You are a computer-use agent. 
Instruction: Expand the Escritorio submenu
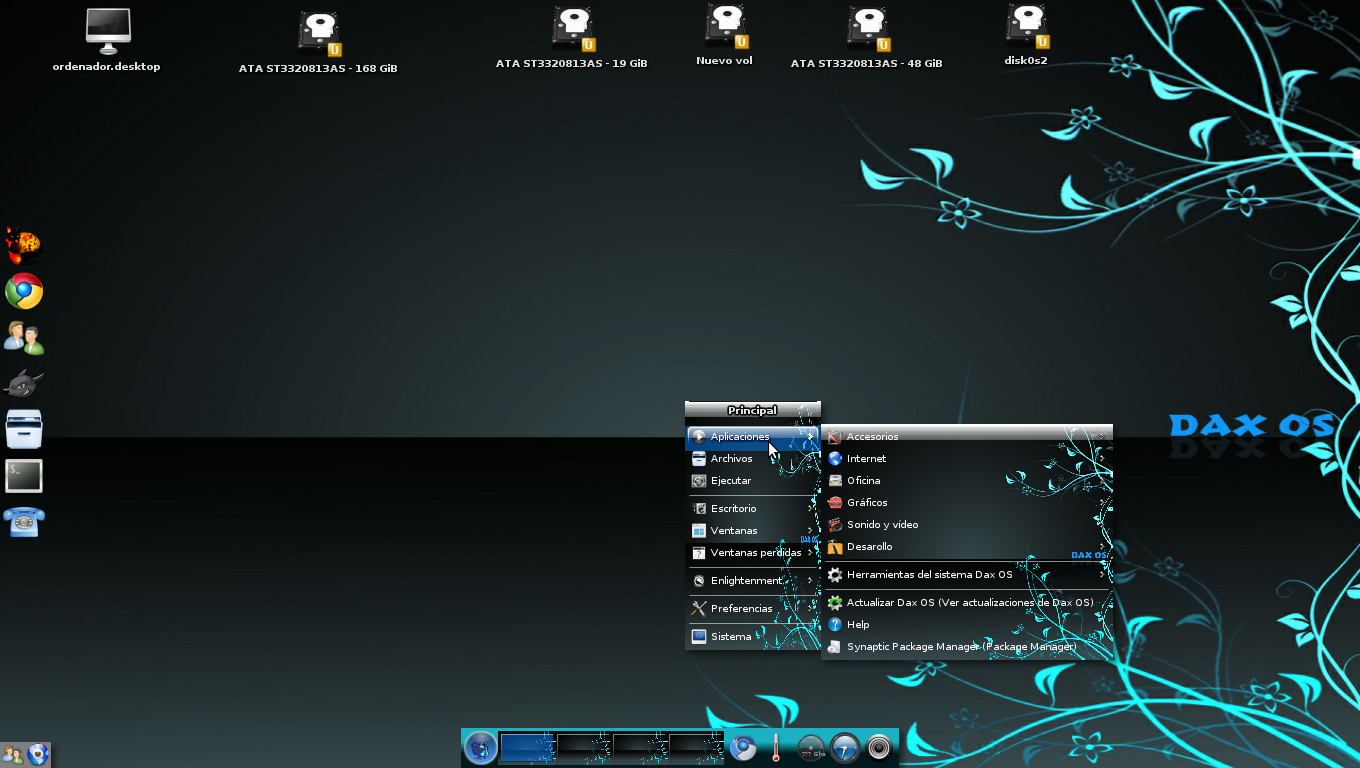753,509
